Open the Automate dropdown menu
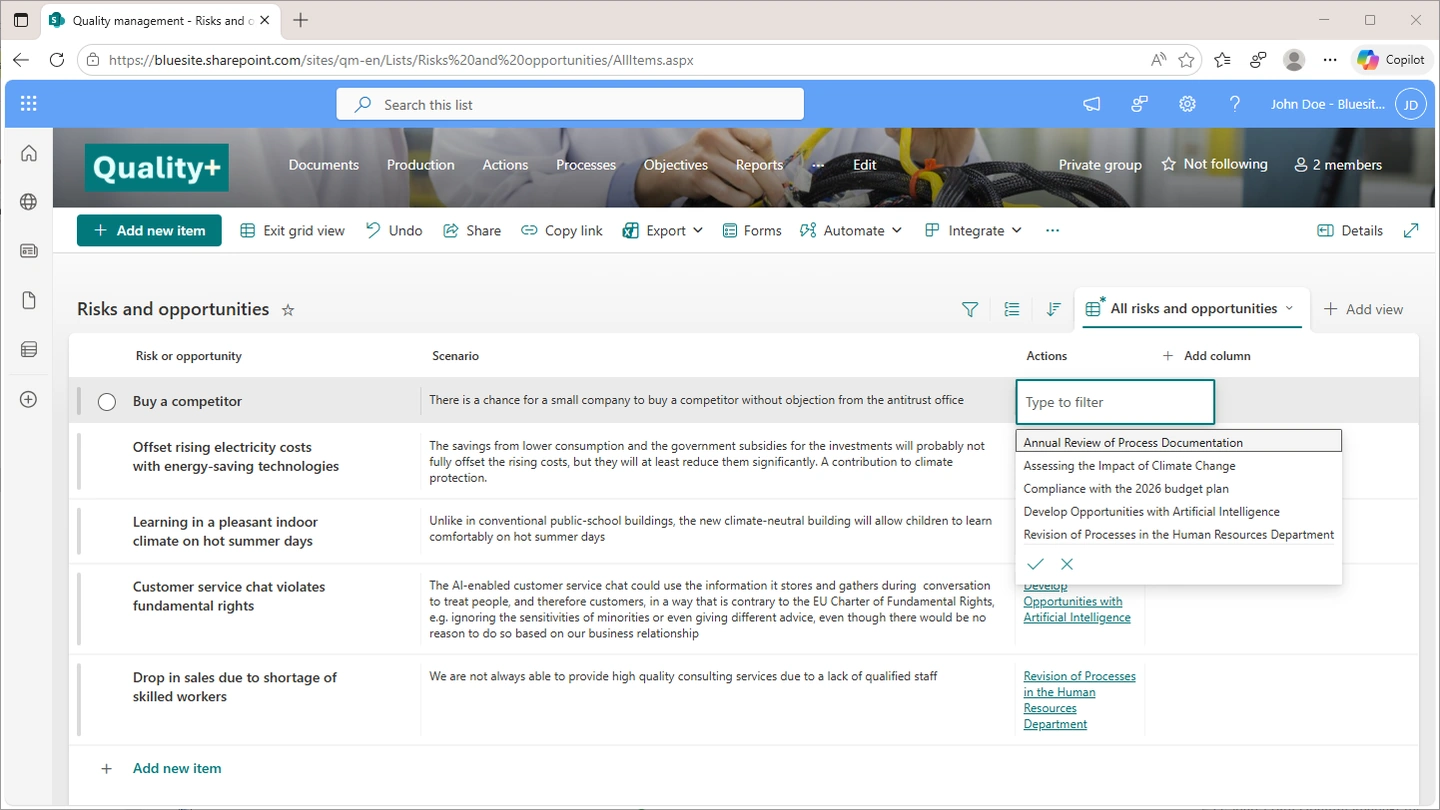1440x810 pixels. click(x=851, y=231)
